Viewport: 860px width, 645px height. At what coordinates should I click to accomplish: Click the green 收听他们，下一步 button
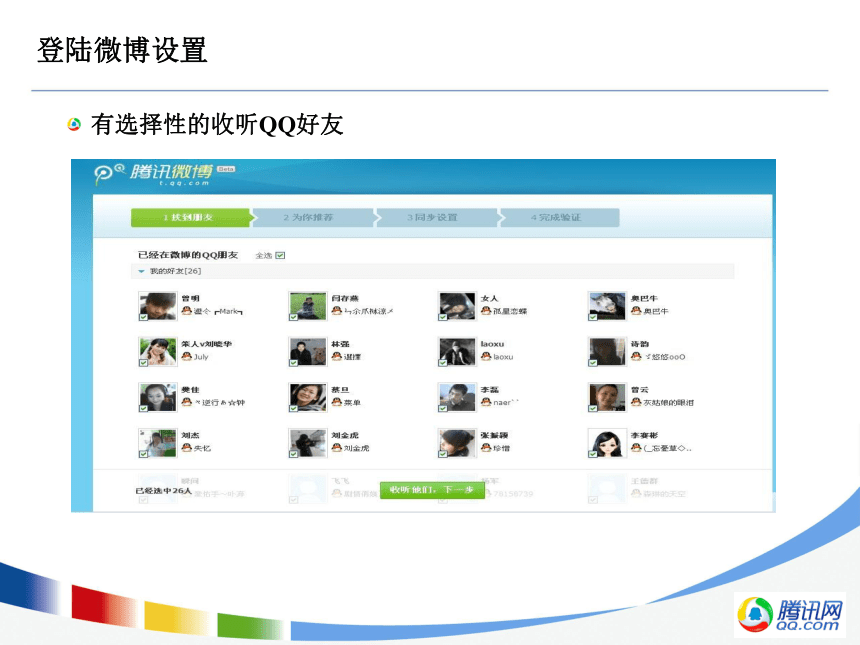pos(432,490)
